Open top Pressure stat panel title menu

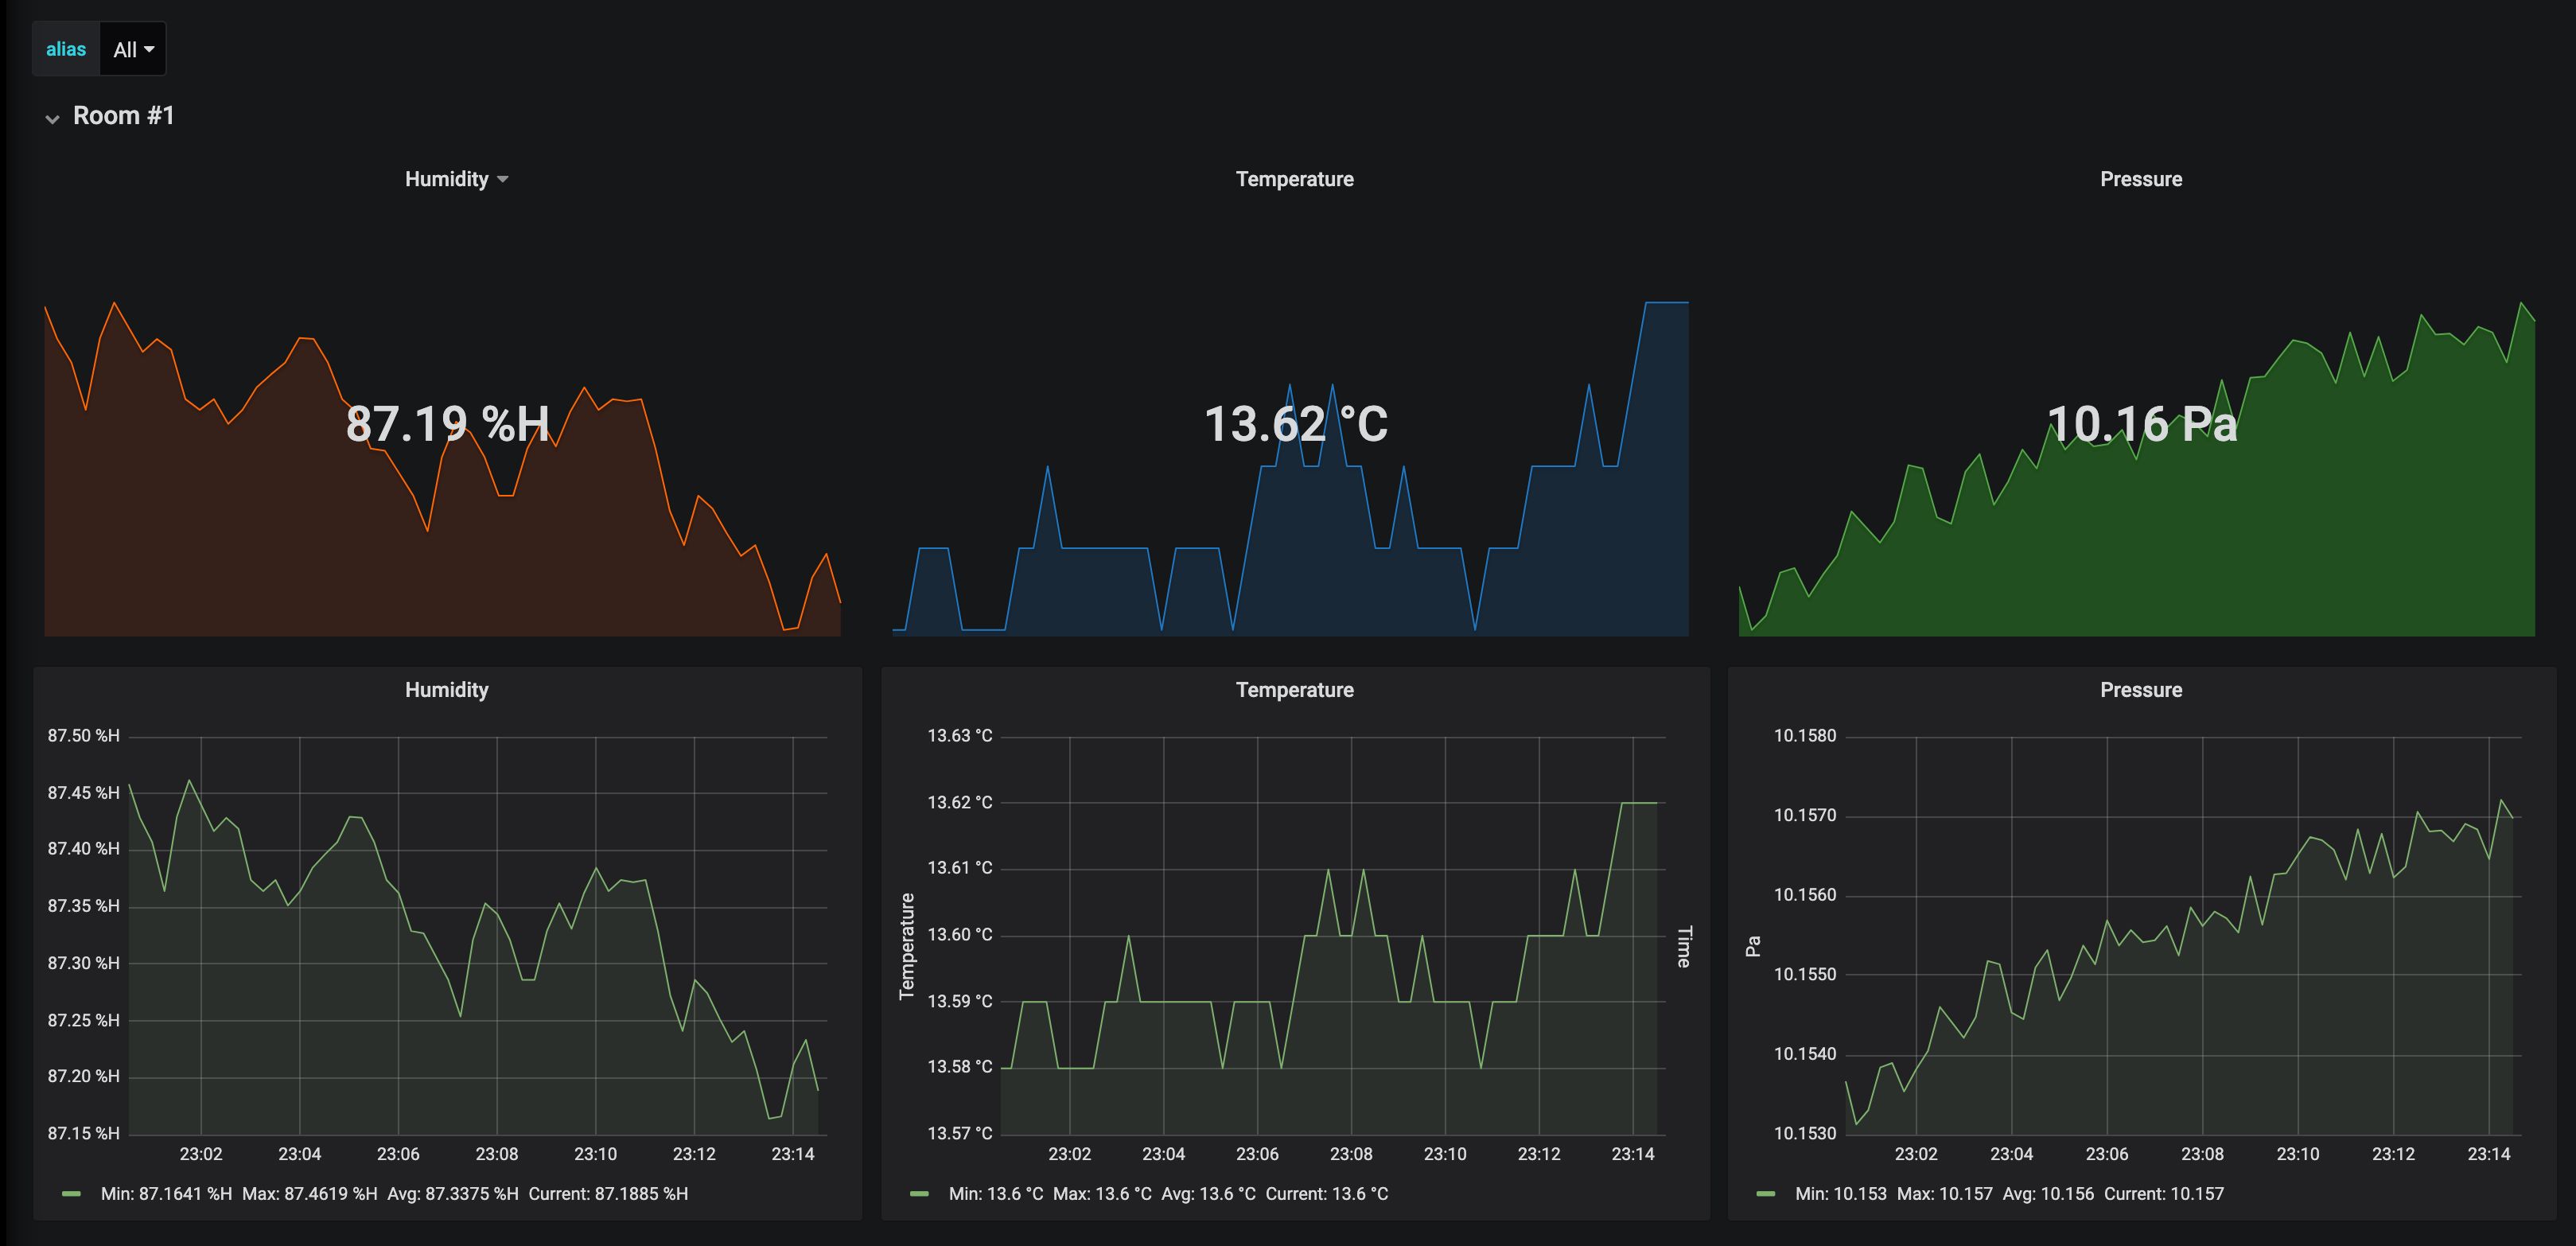point(2140,179)
